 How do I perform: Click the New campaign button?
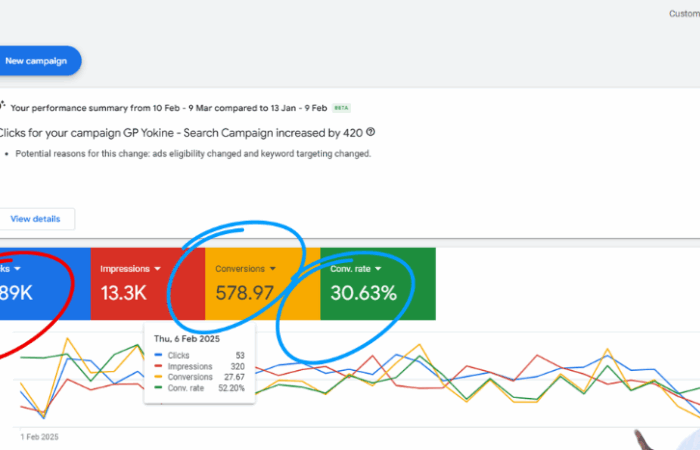click(38, 61)
